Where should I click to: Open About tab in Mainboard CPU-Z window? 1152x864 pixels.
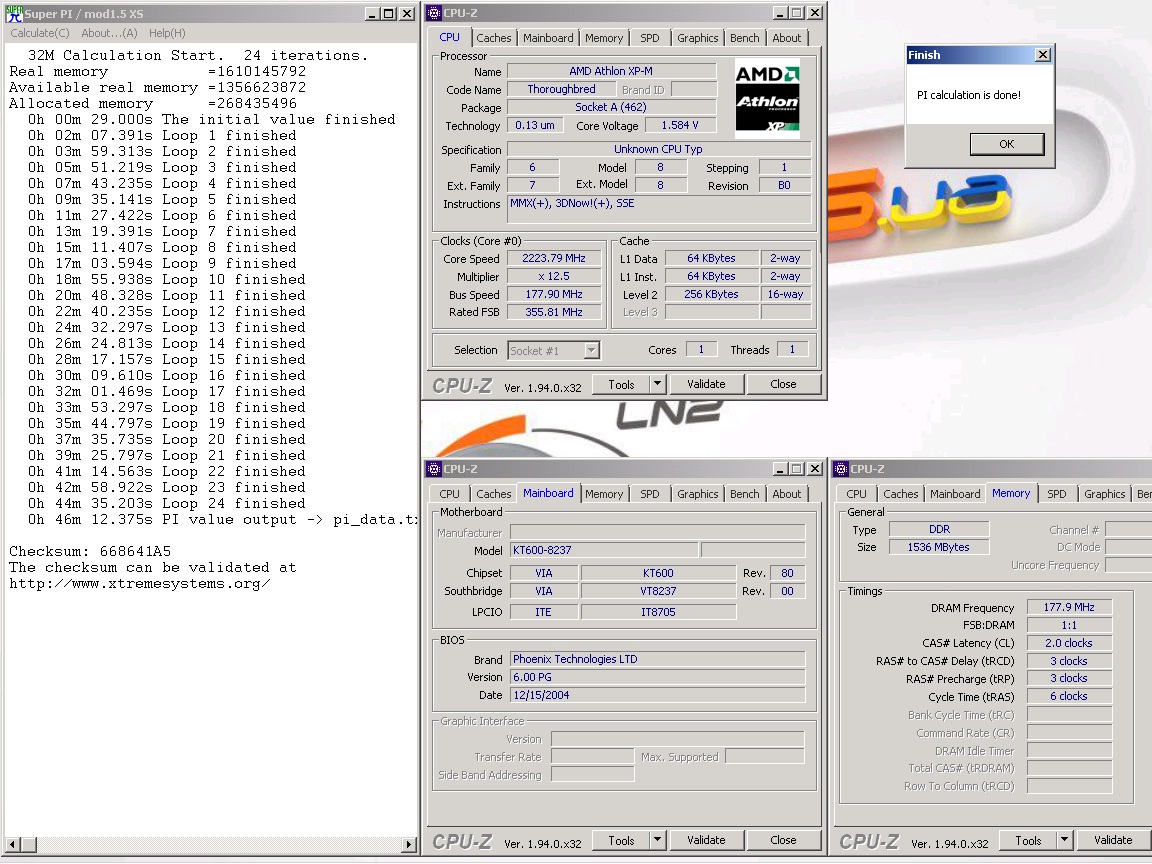pyautogui.click(x=786, y=494)
